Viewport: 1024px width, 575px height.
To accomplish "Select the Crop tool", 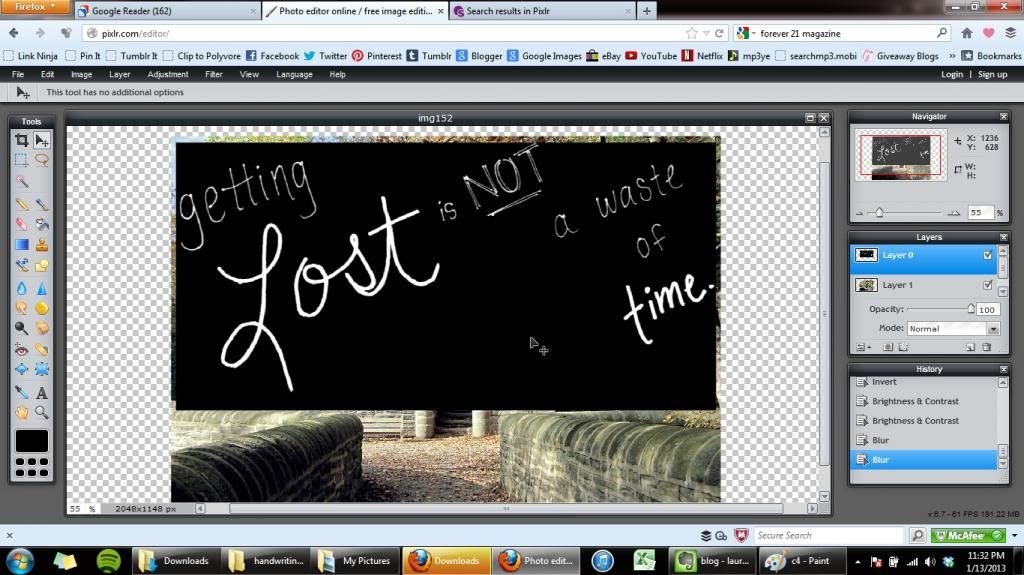I will tap(22, 140).
